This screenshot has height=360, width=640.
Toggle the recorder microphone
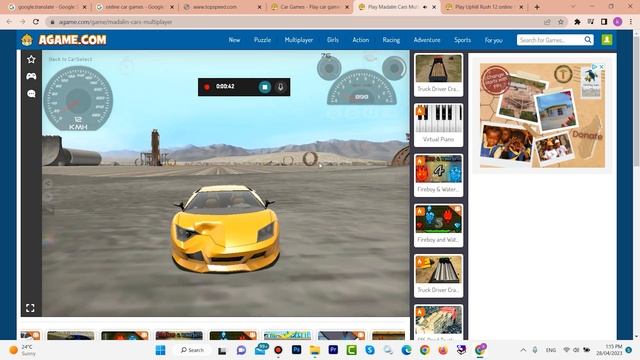pyautogui.click(x=280, y=87)
